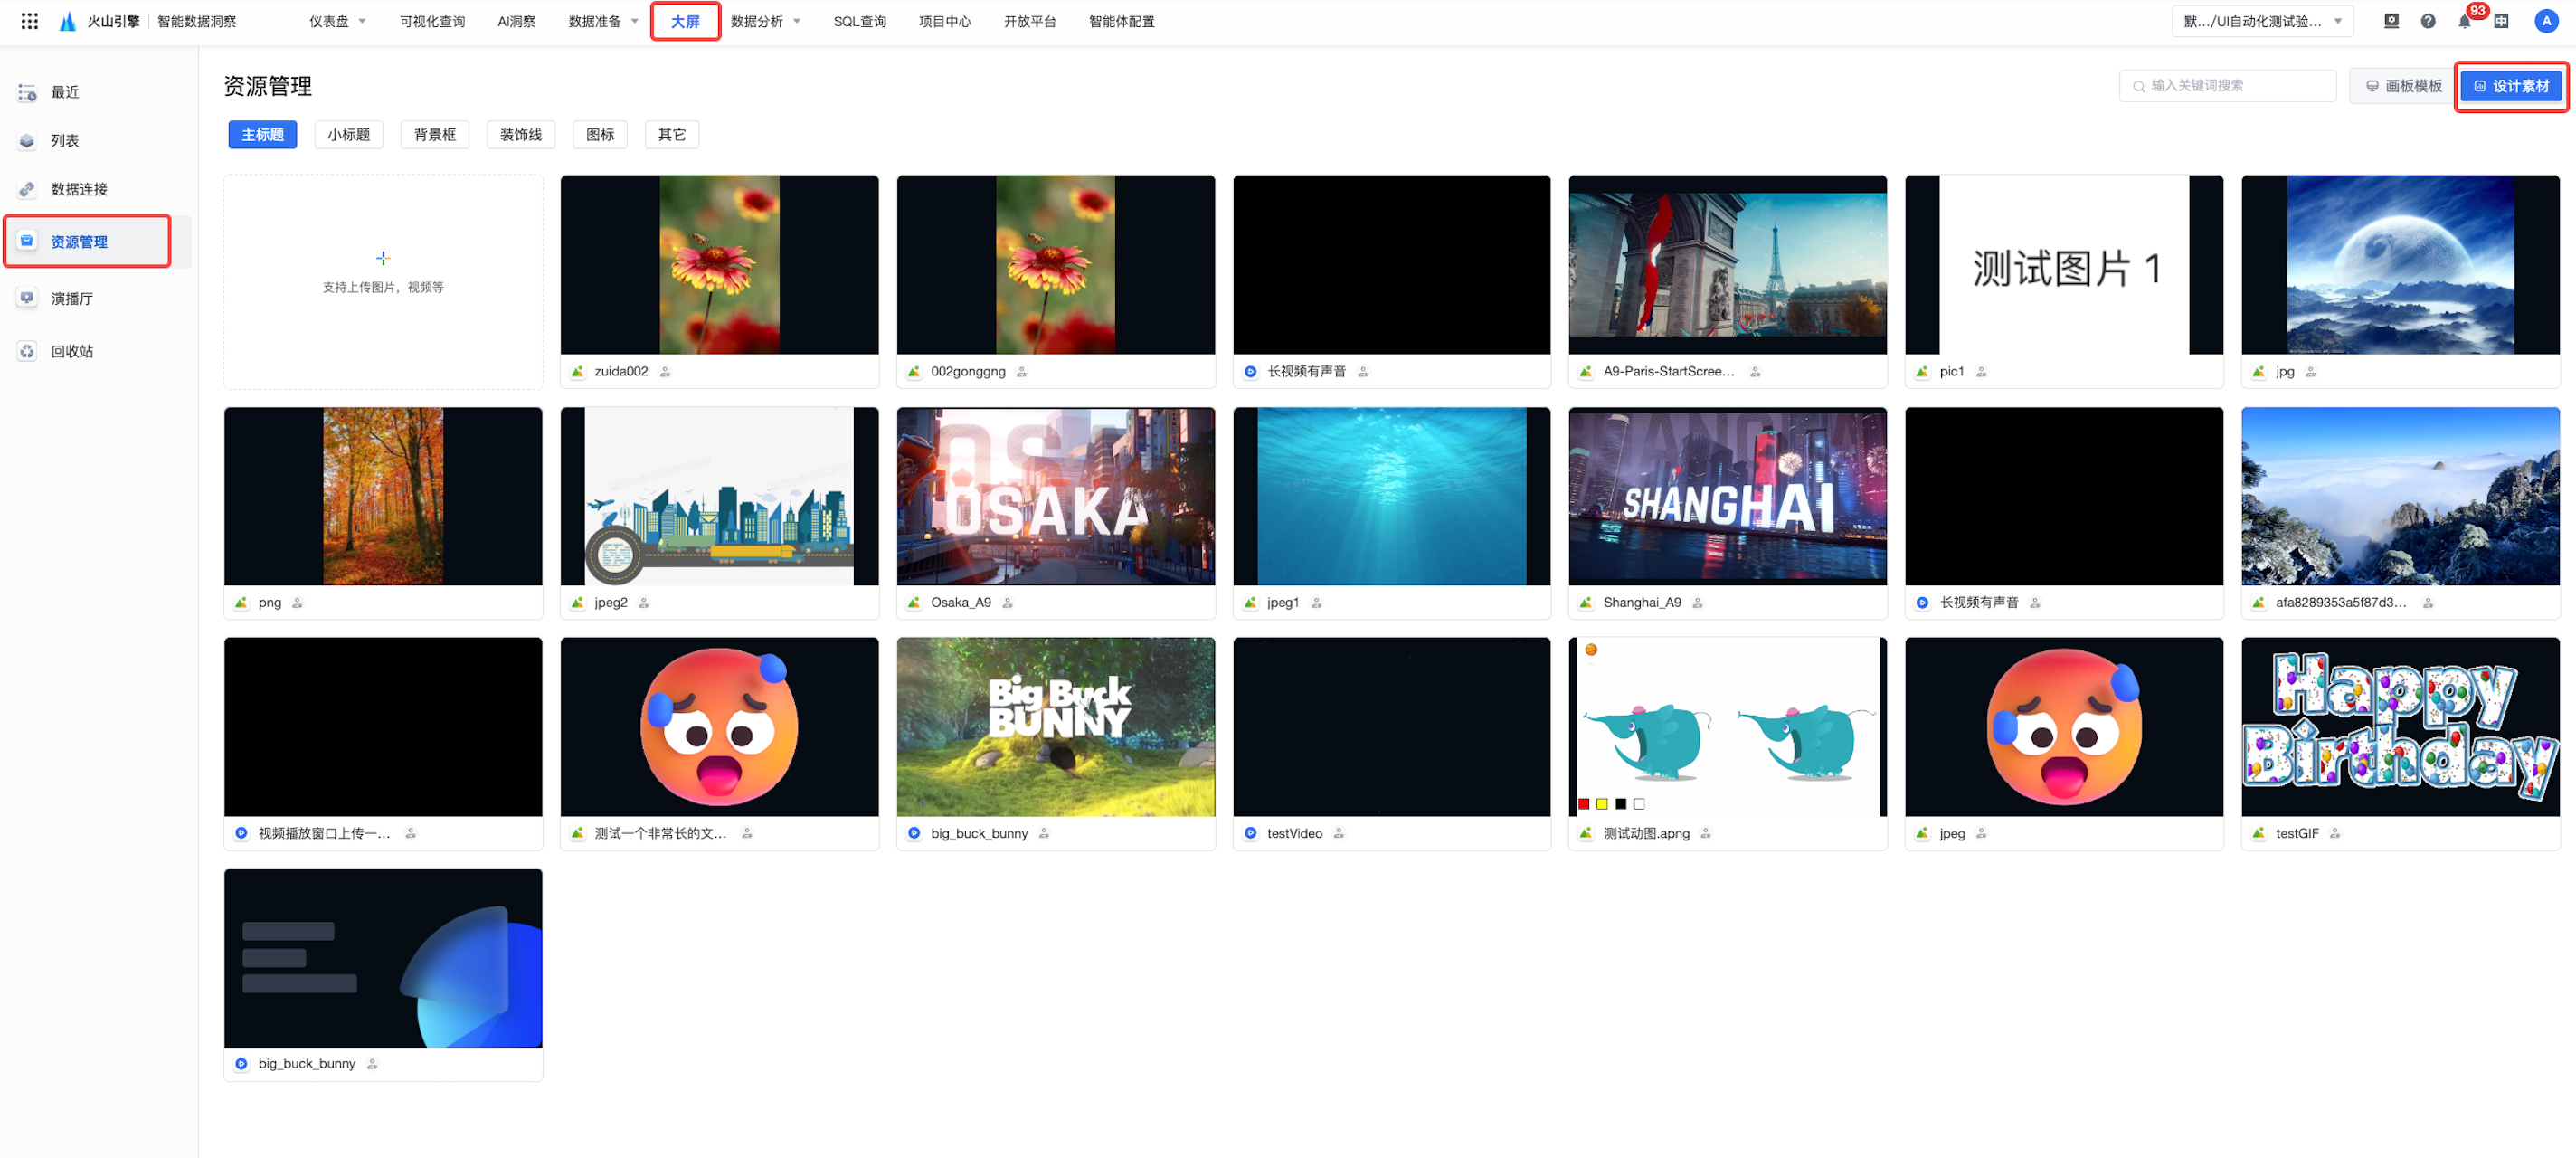Open the SQL查询 menu
Image resolution: width=2576 pixels, height=1158 pixels.
pos(860,21)
